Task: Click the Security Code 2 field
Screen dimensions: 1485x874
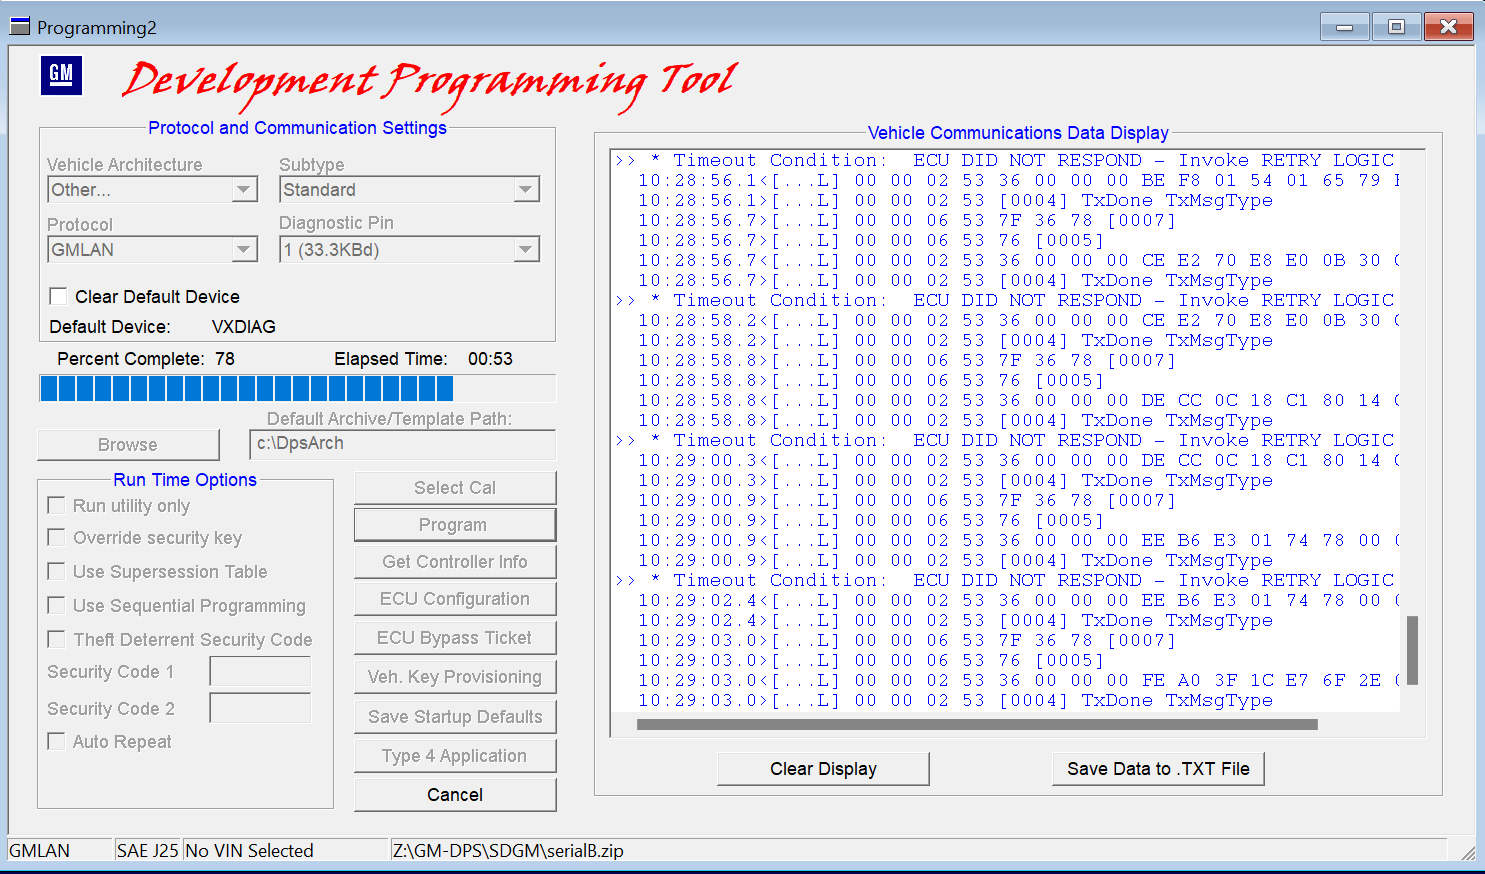Action: pyautogui.click(x=260, y=709)
